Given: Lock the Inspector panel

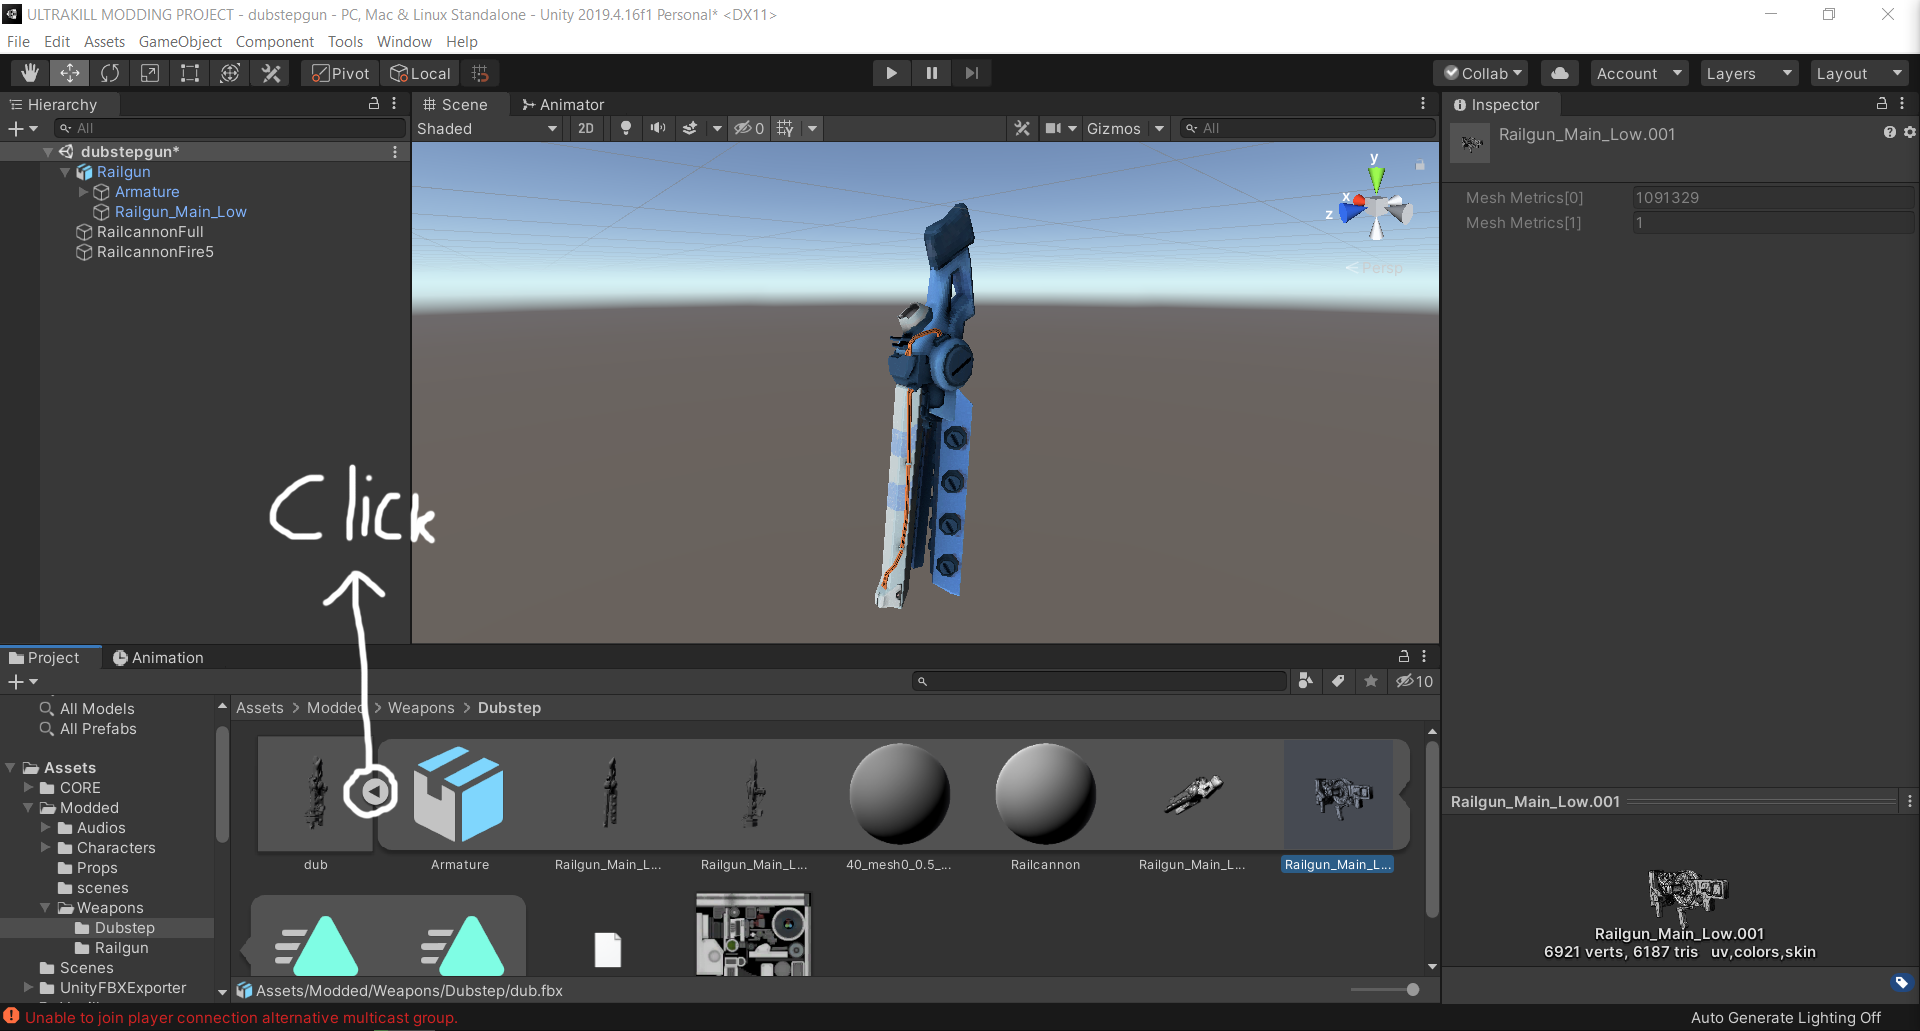Looking at the screenshot, I should (x=1882, y=103).
